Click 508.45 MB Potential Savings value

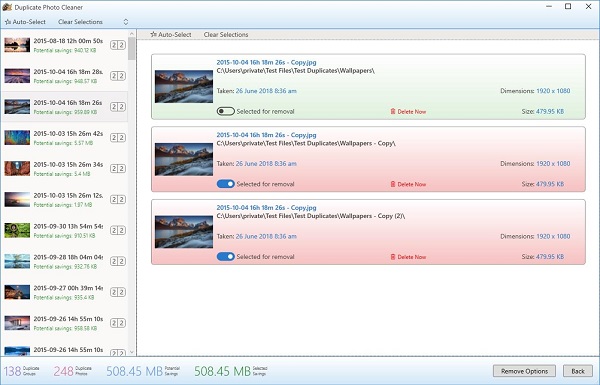point(143,371)
